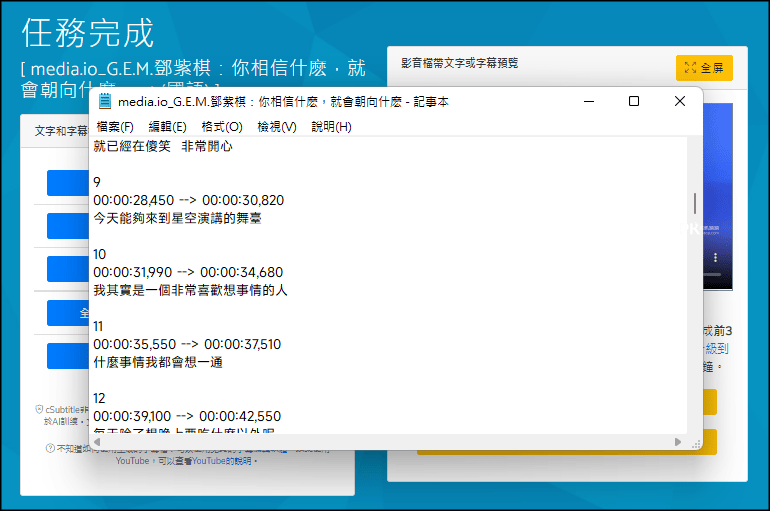Click timestamp line 00:00:39,100 --> 00:00:42,550
This screenshot has width=770, height=511.
click(187, 416)
